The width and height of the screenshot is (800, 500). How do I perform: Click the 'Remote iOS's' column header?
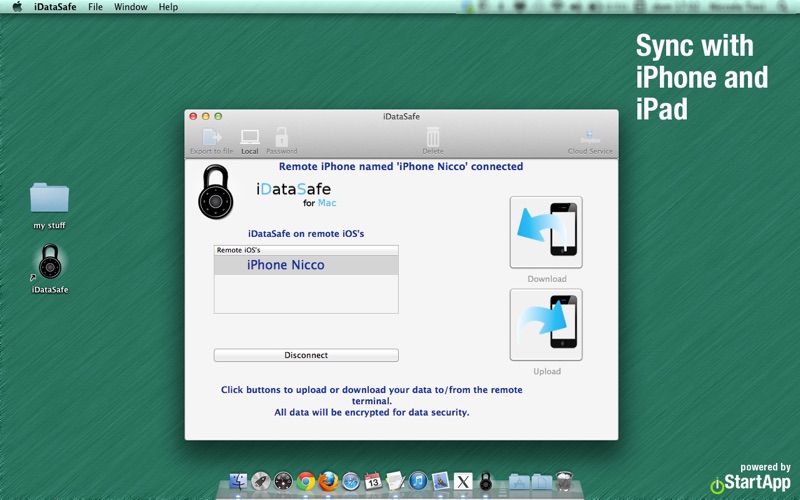tap(306, 250)
